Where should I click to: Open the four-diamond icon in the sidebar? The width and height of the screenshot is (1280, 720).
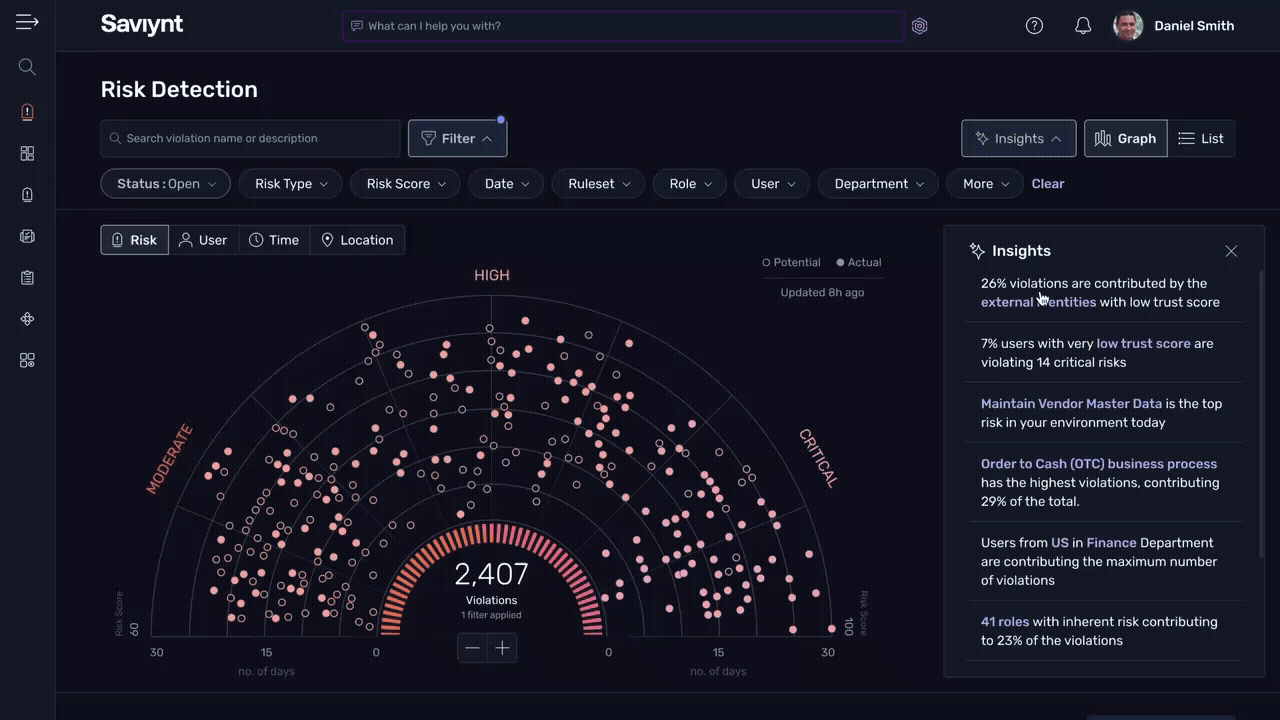27,319
